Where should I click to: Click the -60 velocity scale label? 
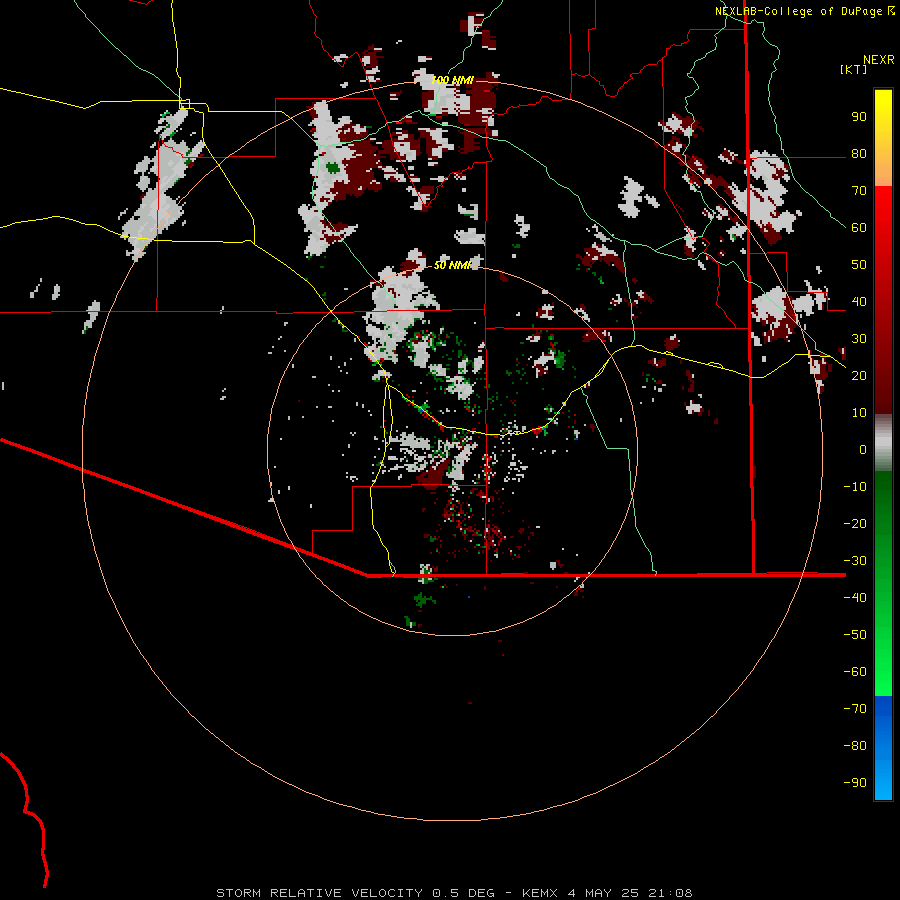pyautogui.click(x=855, y=672)
